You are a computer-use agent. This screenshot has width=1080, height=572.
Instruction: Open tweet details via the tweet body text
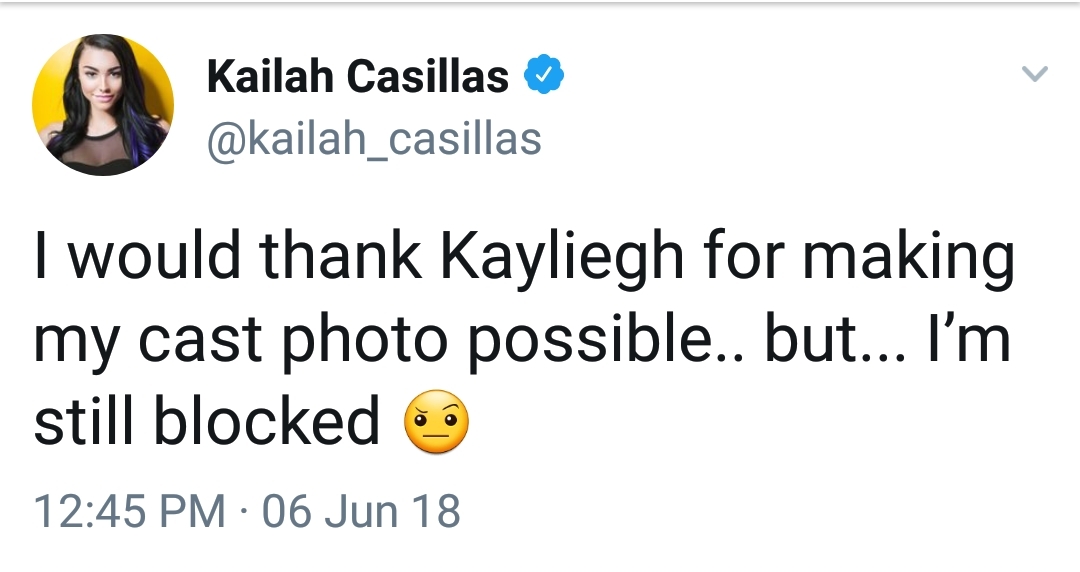(x=523, y=339)
